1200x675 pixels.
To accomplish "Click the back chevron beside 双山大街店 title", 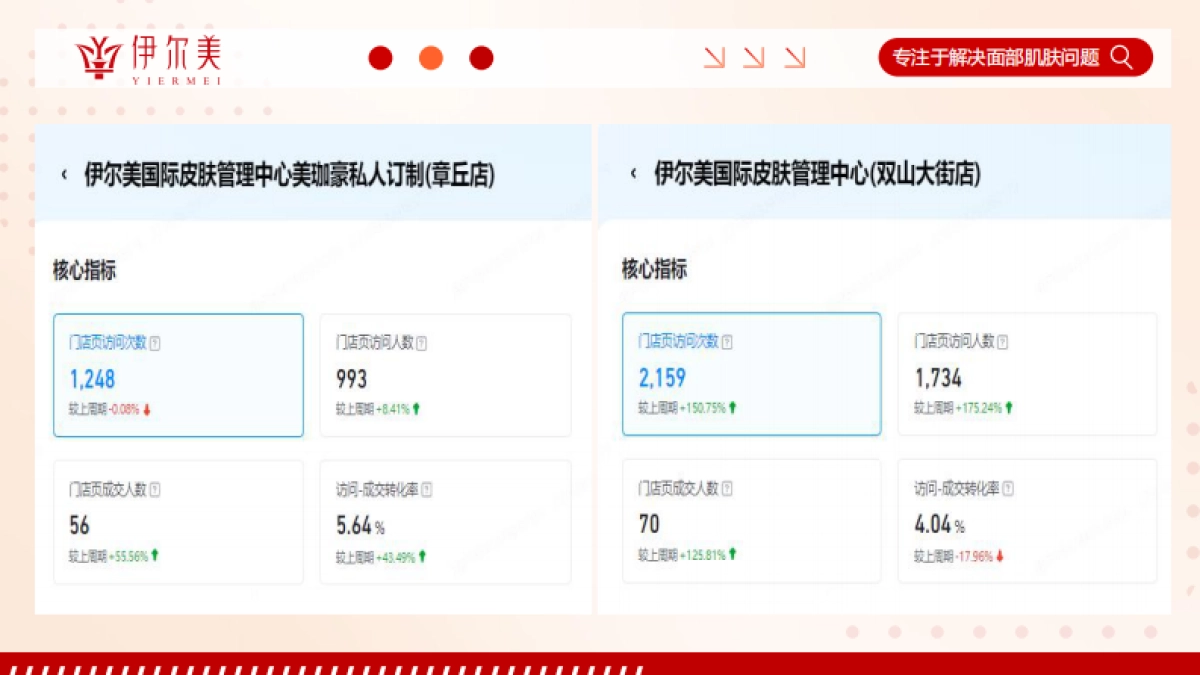I will [x=631, y=175].
